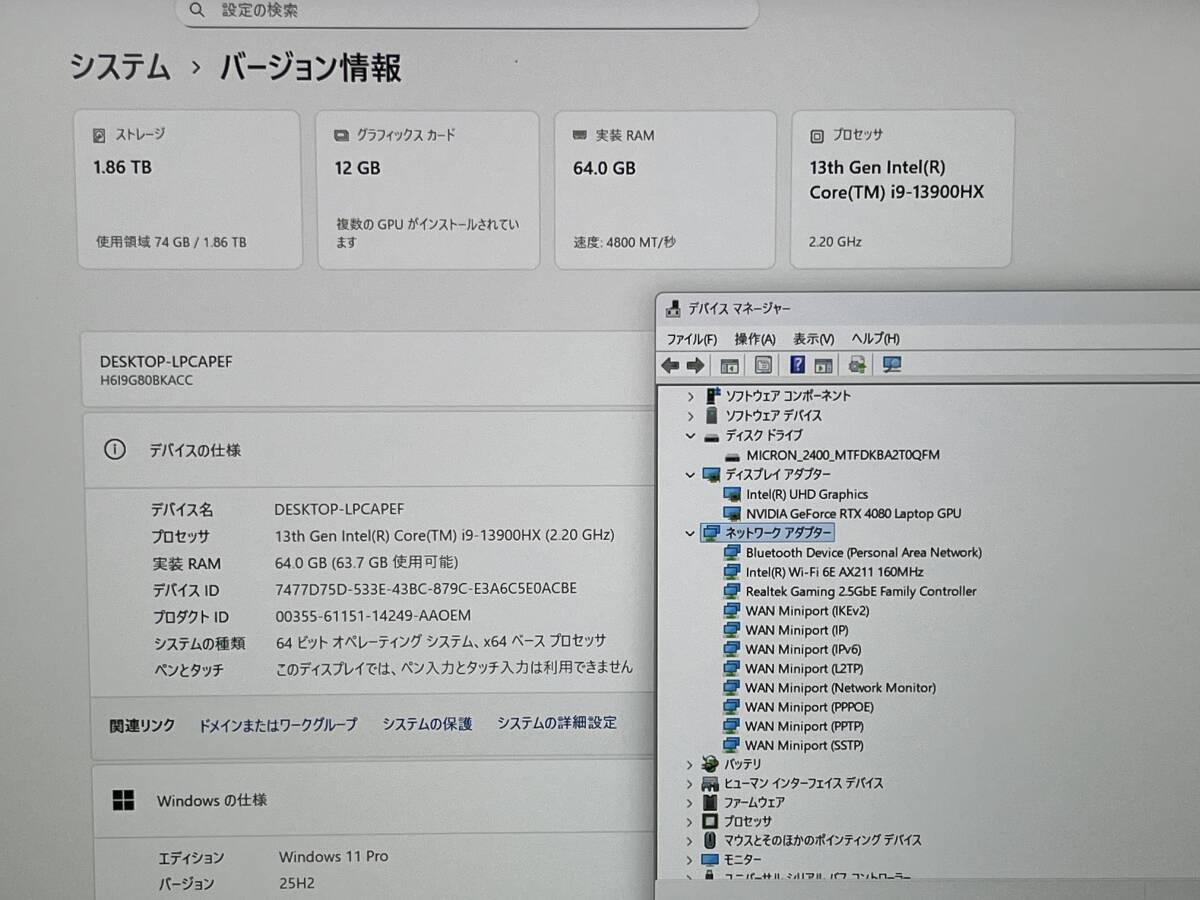Open the Properties toolbar icon in Device Manager
This screenshot has width=1200, height=900.
tap(764, 365)
